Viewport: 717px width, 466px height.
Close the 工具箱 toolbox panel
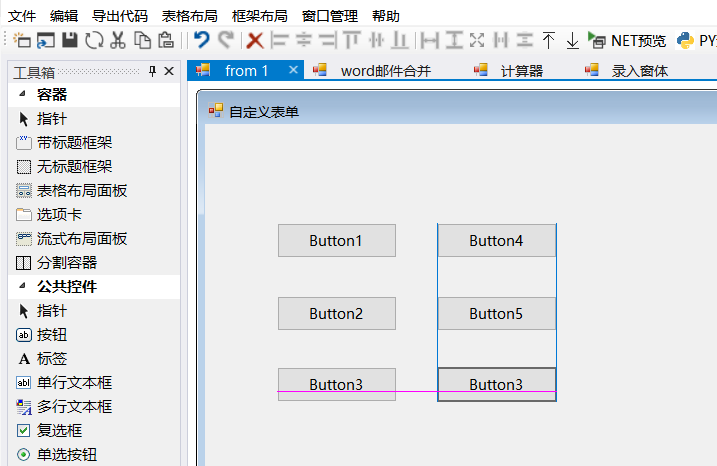[x=169, y=71]
